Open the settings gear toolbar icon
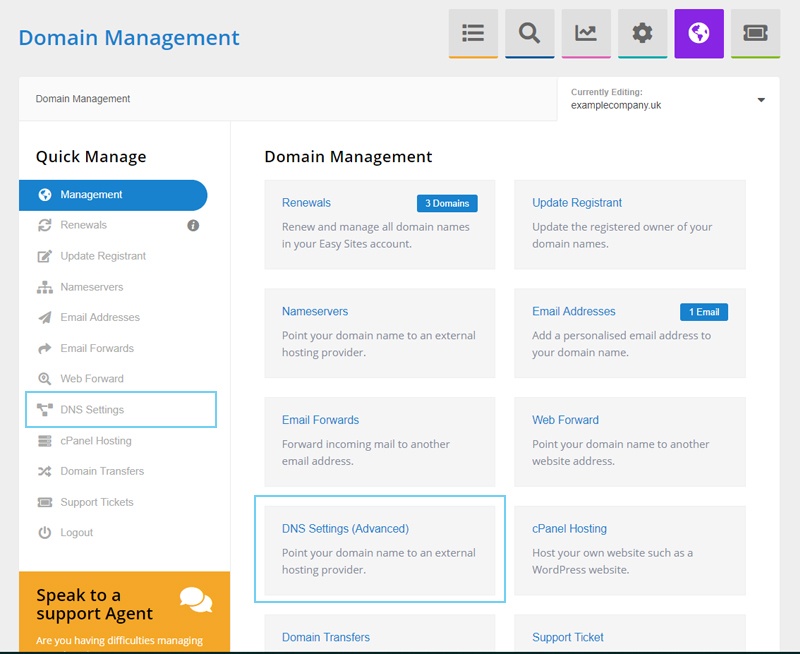This screenshot has height=654, width=800. pos(642,34)
